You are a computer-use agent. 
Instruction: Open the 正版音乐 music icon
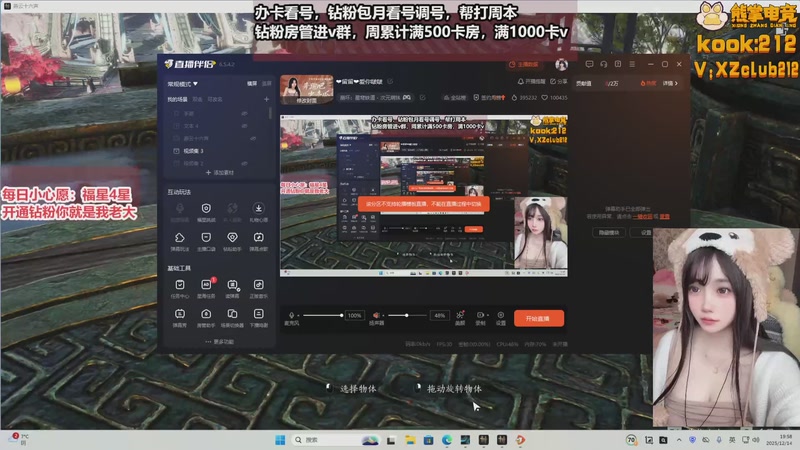259,285
